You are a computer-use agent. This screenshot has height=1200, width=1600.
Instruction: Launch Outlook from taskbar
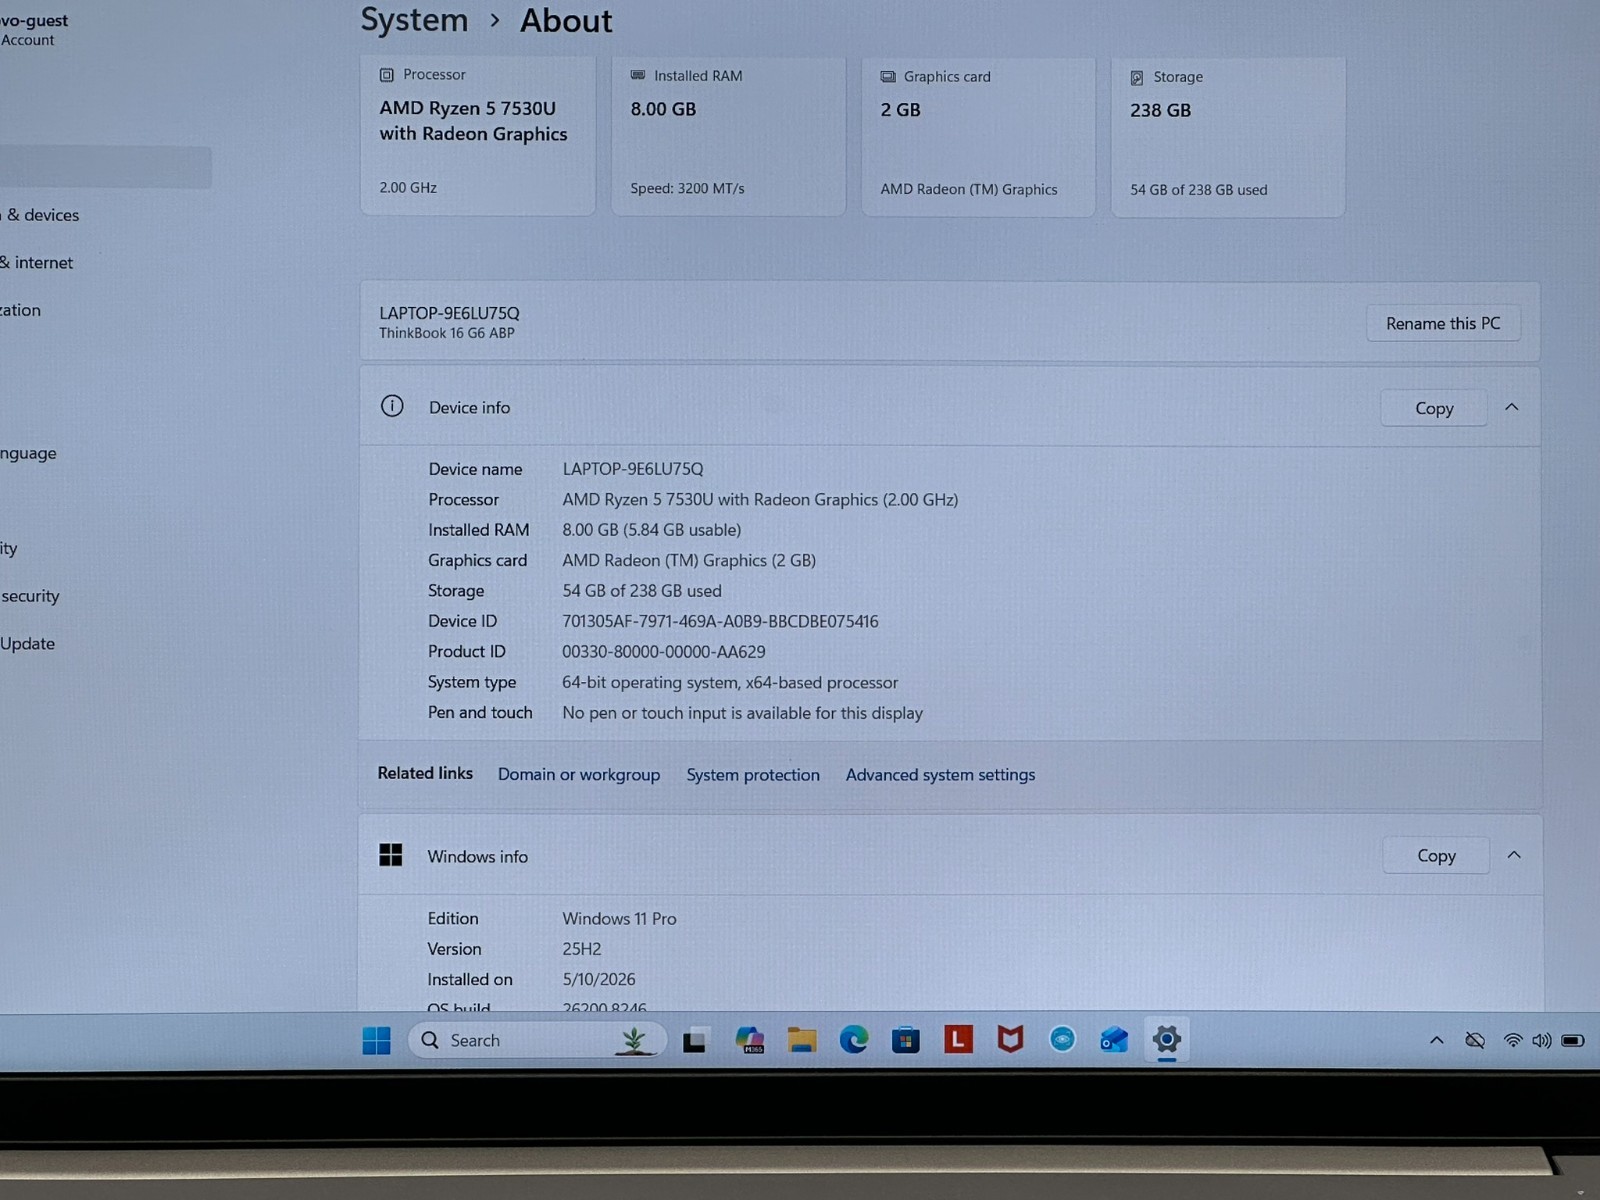point(1114,1041)
